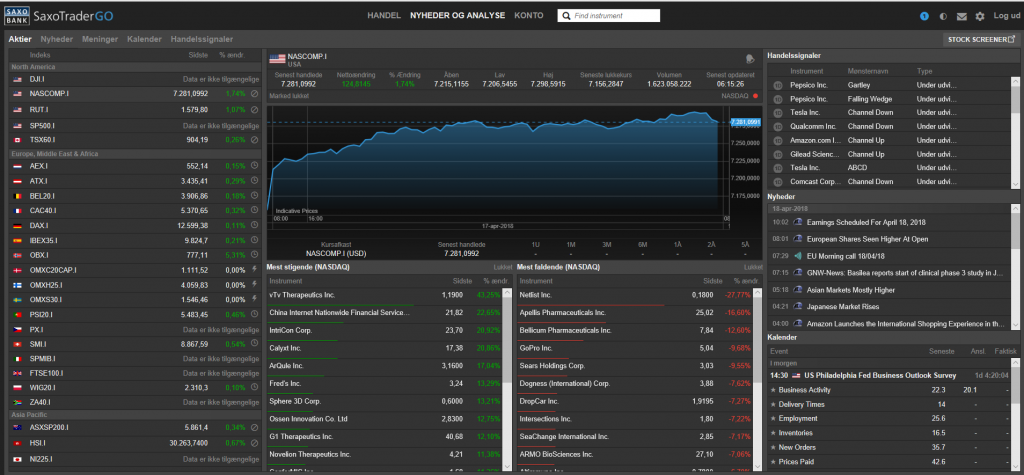Select the GoPro Inc. row

(634, 348)
